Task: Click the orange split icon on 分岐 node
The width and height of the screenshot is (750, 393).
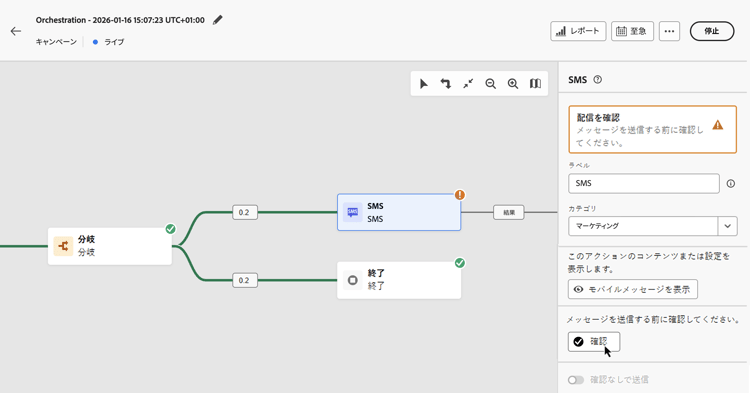Action: [x=63, y=246]
